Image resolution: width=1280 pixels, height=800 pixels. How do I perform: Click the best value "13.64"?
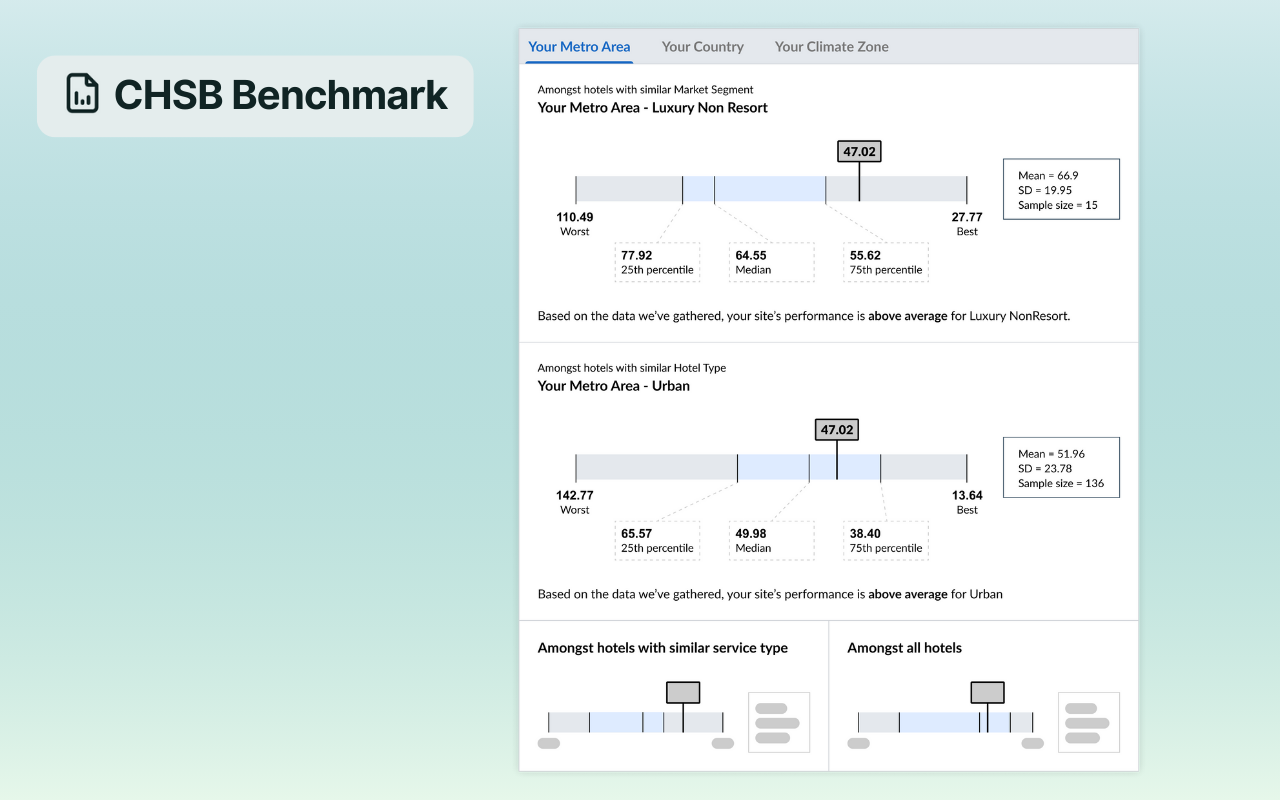click(967, 495)
